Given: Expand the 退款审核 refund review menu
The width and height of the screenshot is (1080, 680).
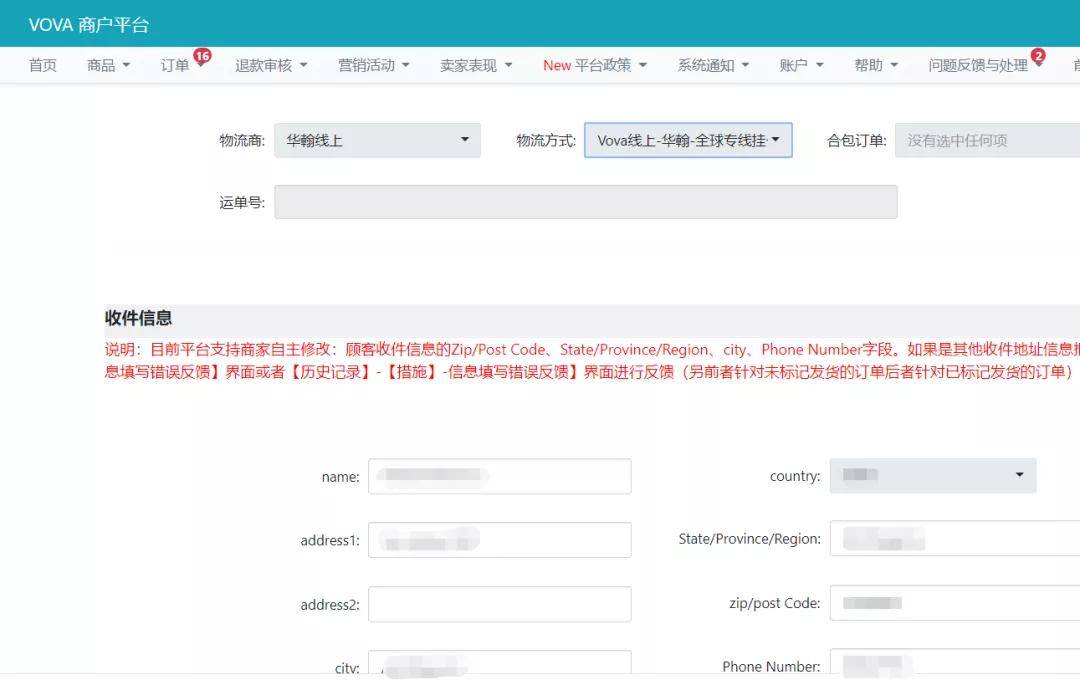Looking at the screenshot, I should (271, 65).
